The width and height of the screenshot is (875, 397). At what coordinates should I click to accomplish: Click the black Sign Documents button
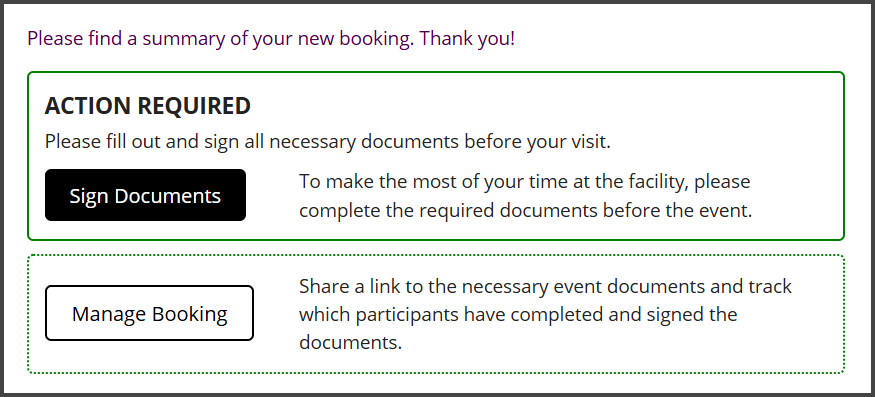[x=145, y=195]
